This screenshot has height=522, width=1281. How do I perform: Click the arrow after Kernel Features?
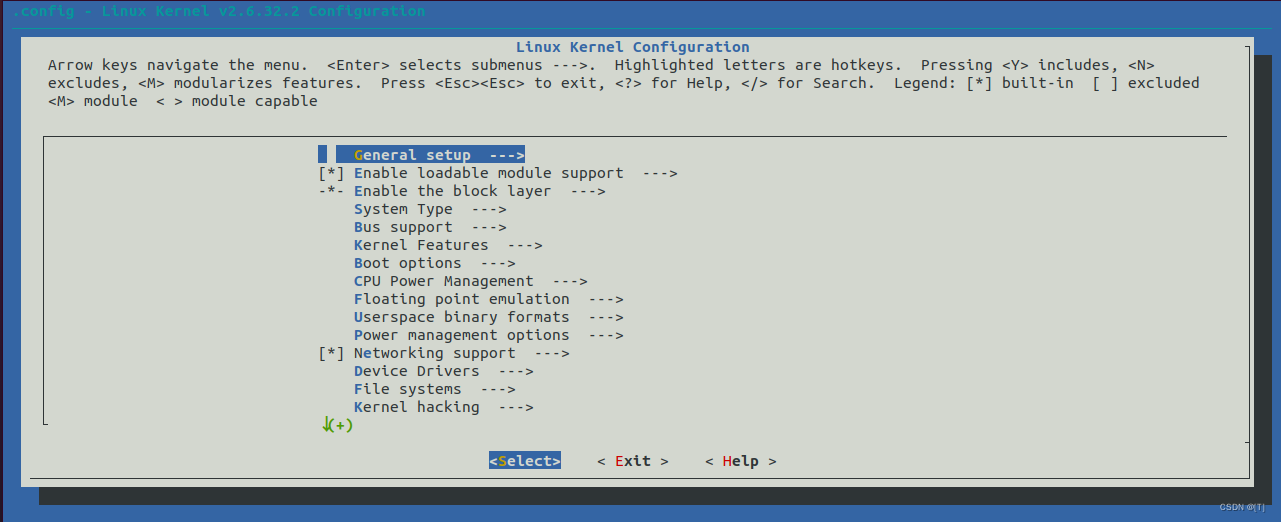point(525,245)
